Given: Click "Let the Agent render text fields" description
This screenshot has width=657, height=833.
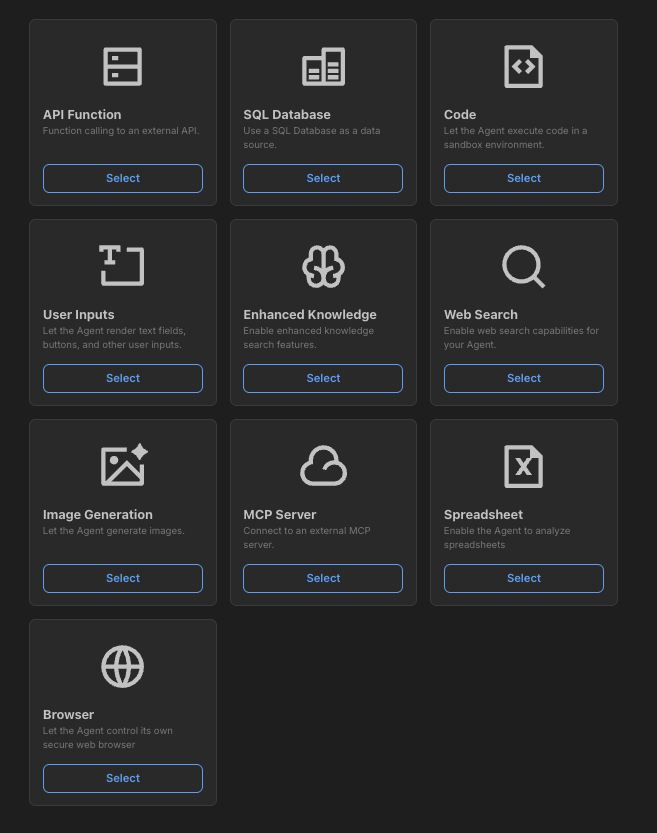Looking at the screenshot, I should coord(114,337).
